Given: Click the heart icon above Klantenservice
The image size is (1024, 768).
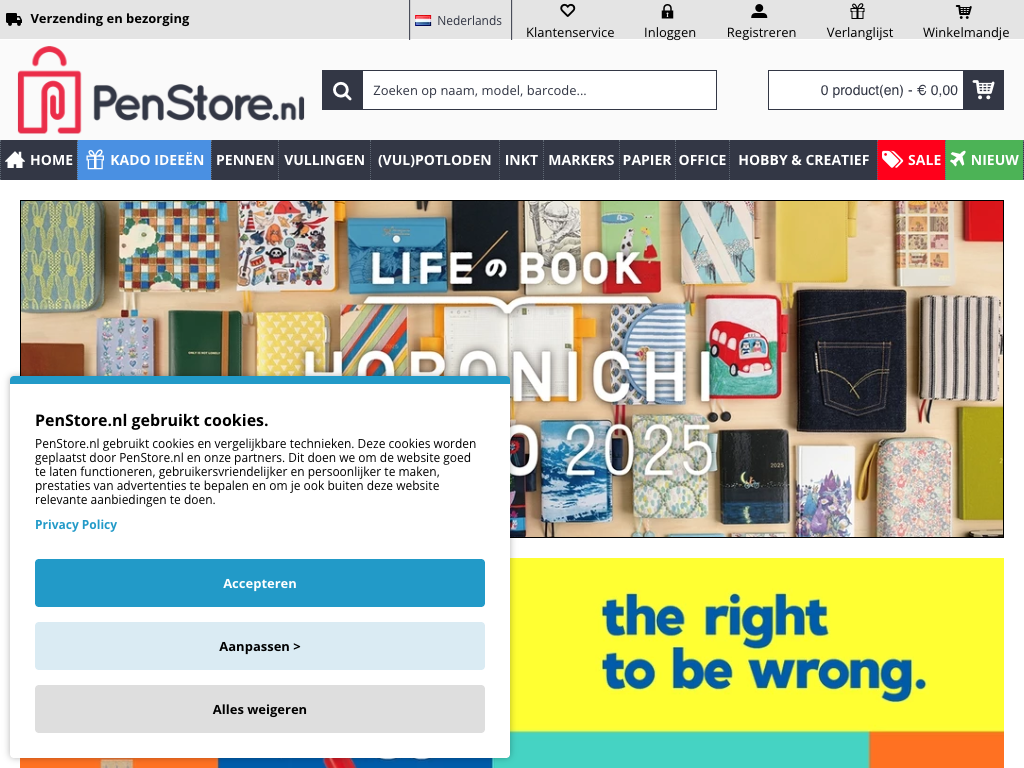Looking at the screenshot, I should (x=568, y=10).
